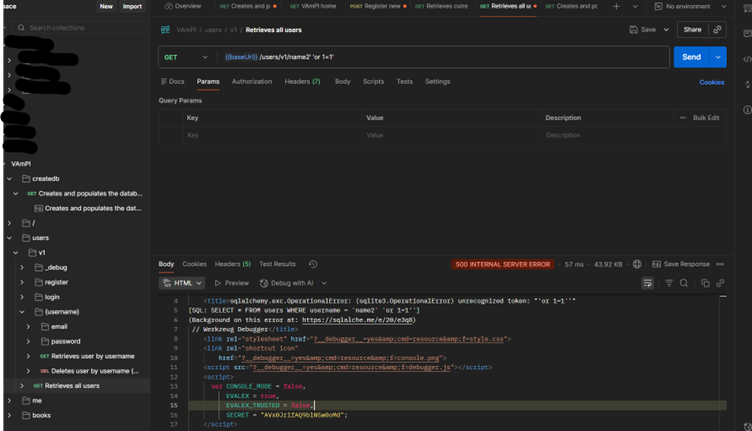Click the 500 INTERNAL SERVER ERROR status
This screenshot has width=752, height=431.
[503, 264]
